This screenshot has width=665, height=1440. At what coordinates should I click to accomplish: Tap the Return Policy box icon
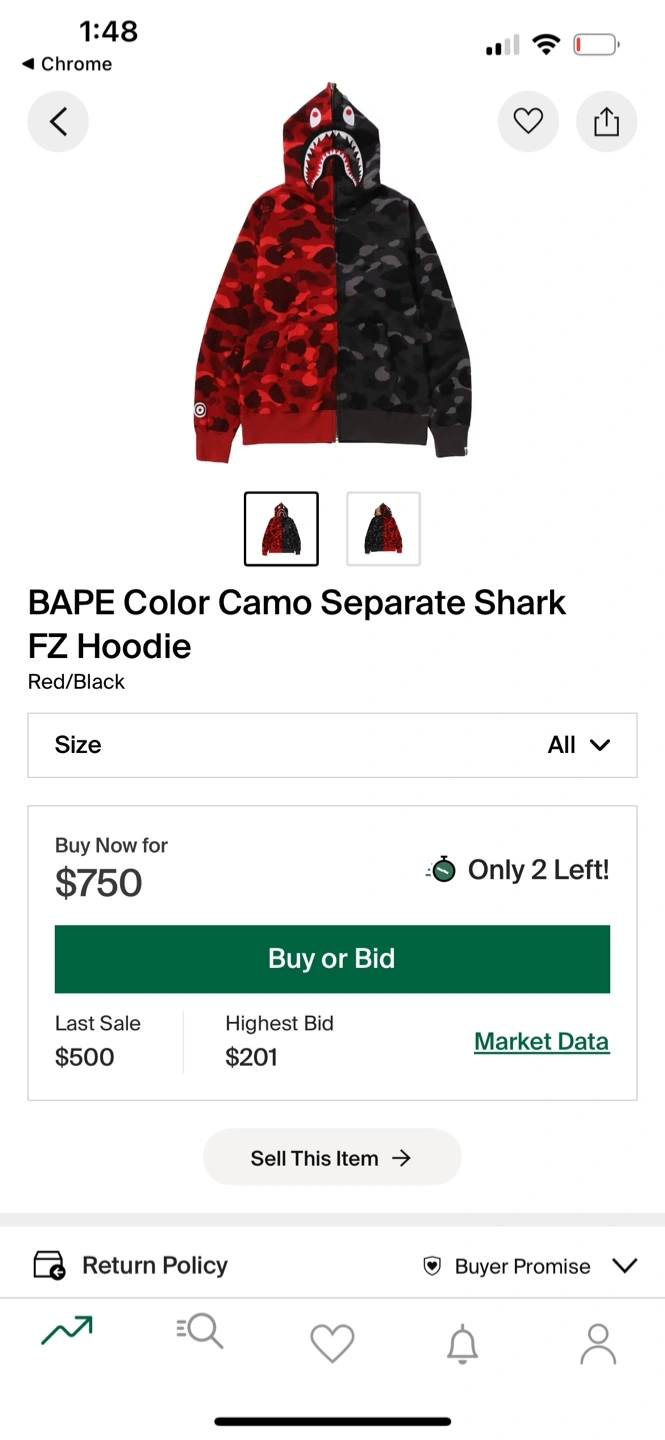pos(49,1265)
